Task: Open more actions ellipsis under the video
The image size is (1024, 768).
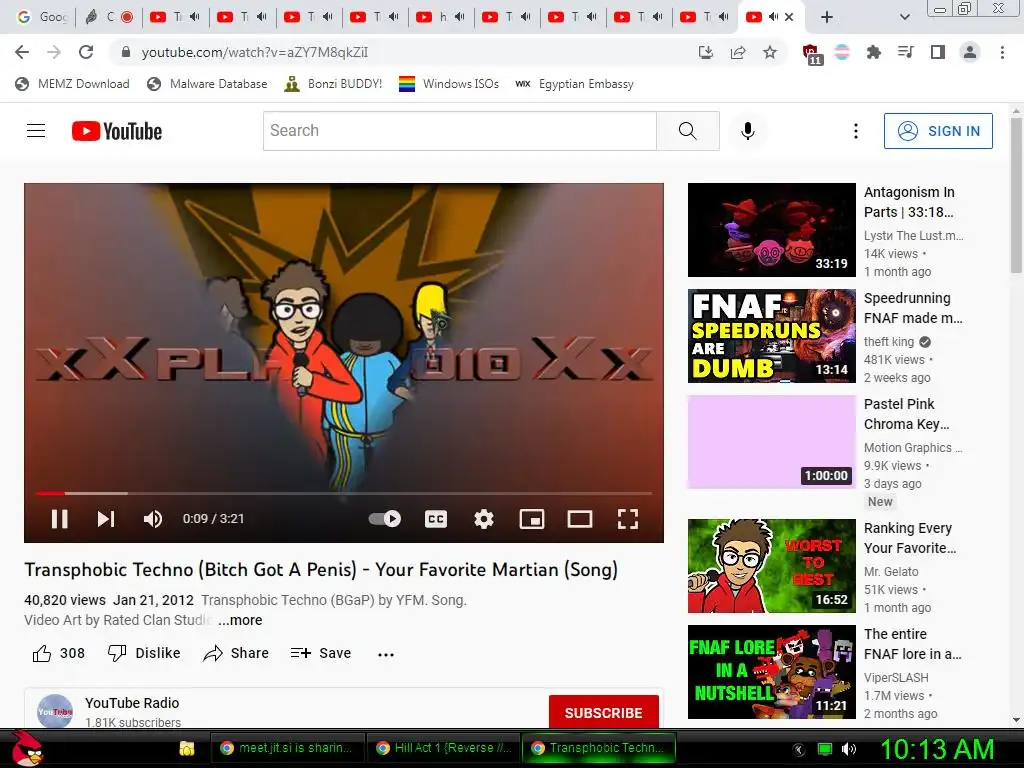Action: click(x=386, y=654)
